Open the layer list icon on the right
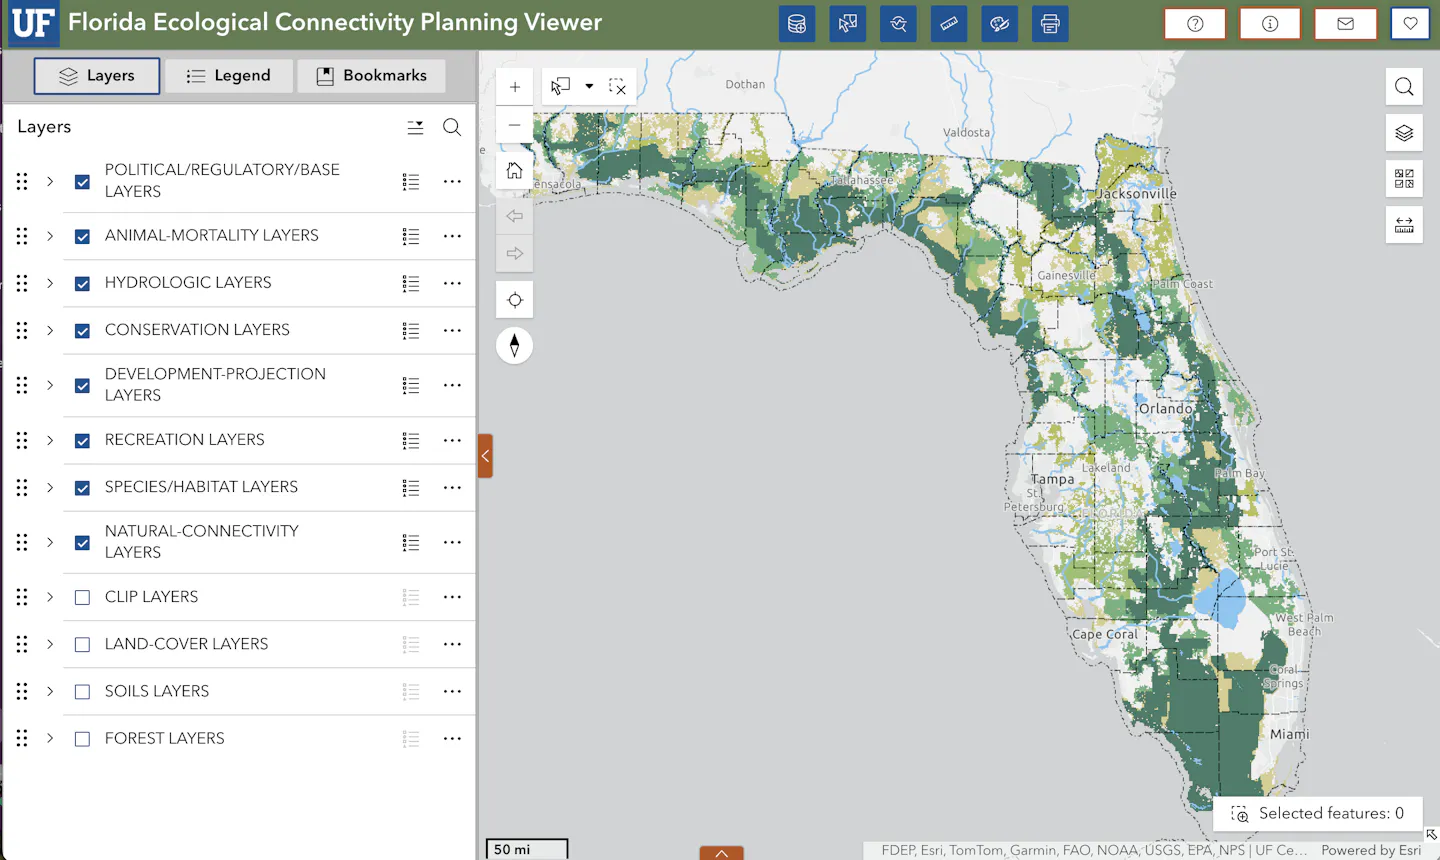Image resolution: width=1440 pixels, height=860 pixels. click(1403, 132)
